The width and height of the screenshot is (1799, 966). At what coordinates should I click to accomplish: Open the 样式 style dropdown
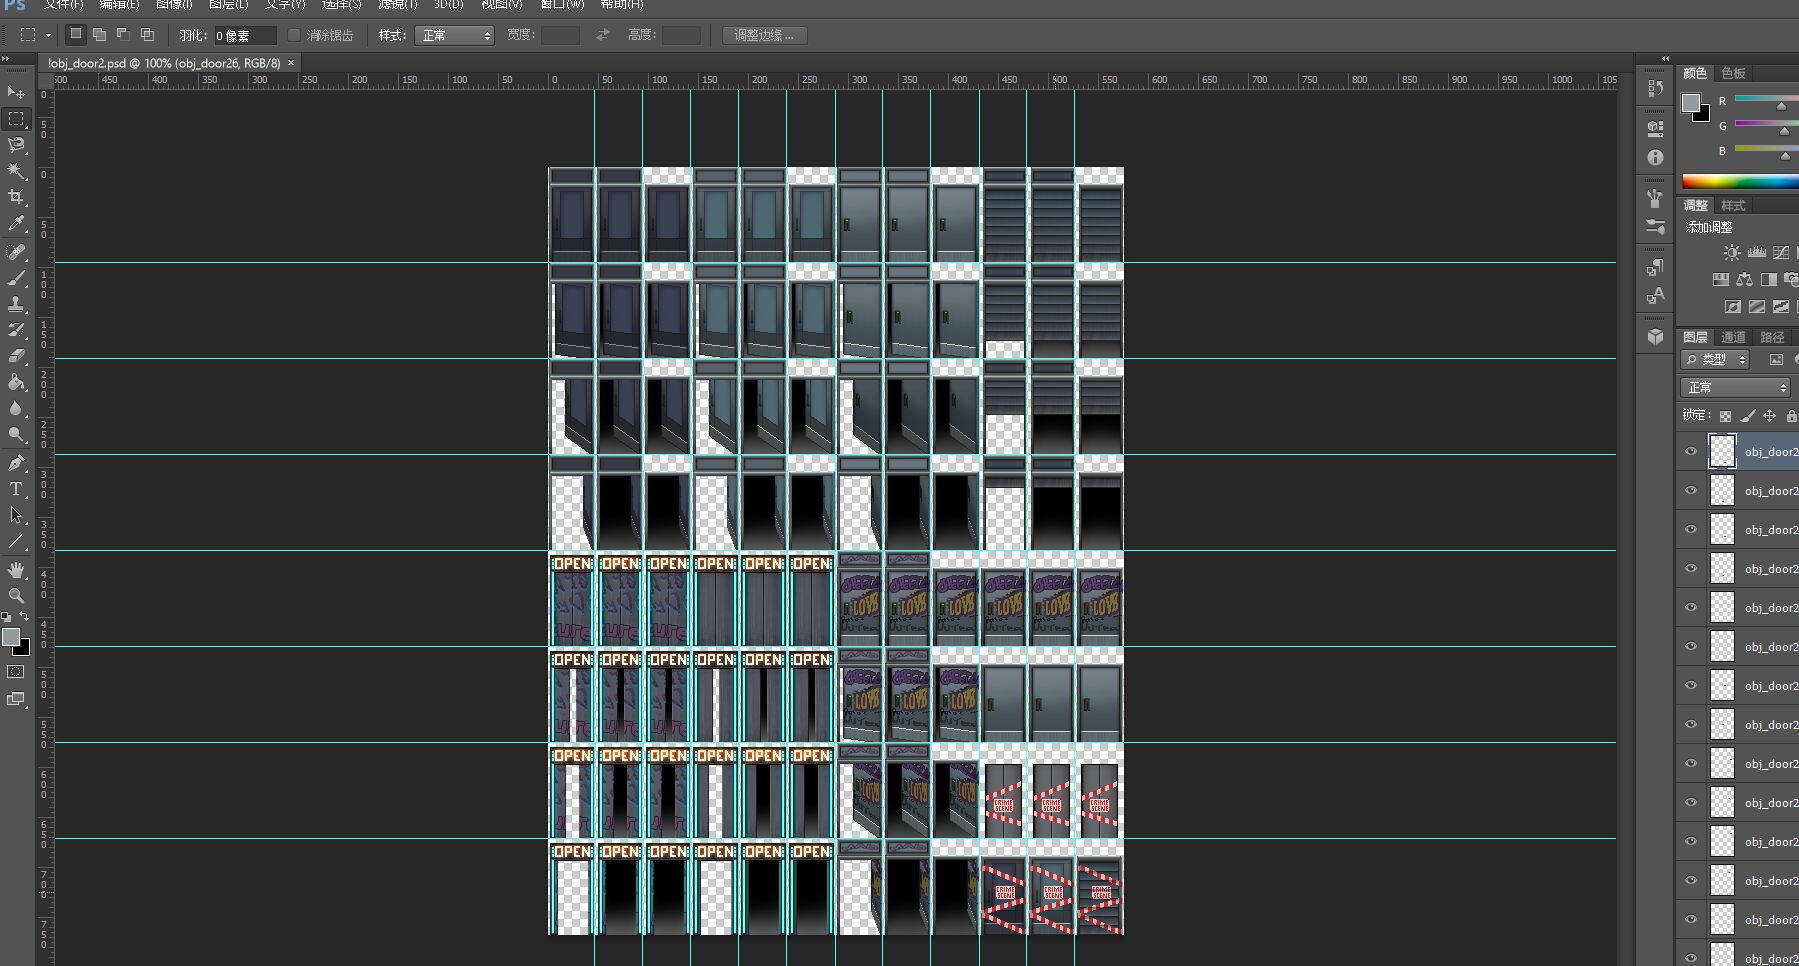tap(455, 35)
